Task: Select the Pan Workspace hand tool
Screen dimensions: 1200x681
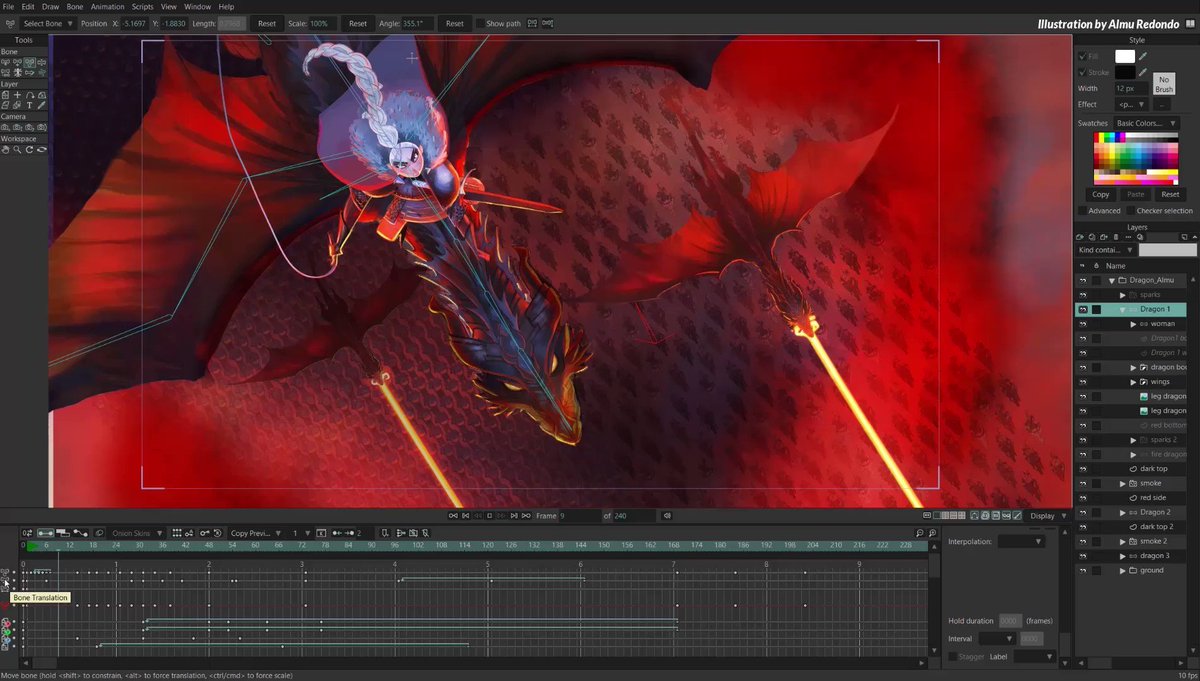Action: click(5, 150)
